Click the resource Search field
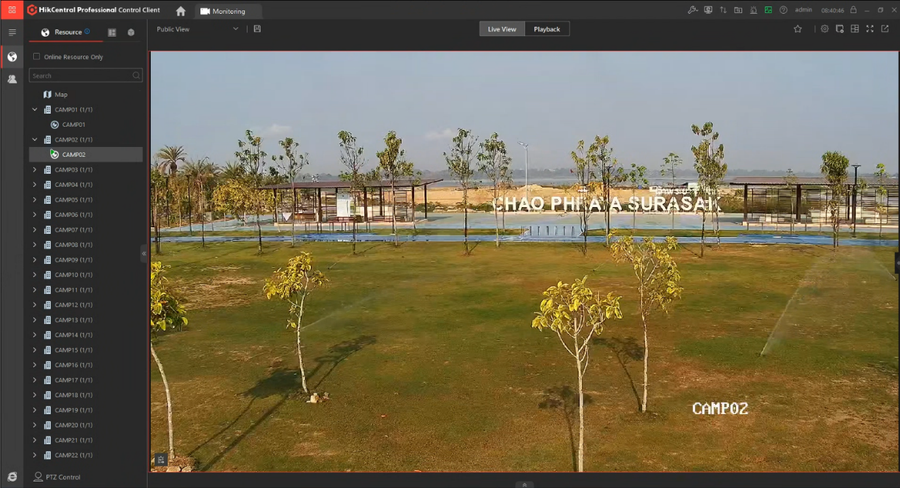The width and height of the screenshot is (900, 488). [x=86, y=75]
